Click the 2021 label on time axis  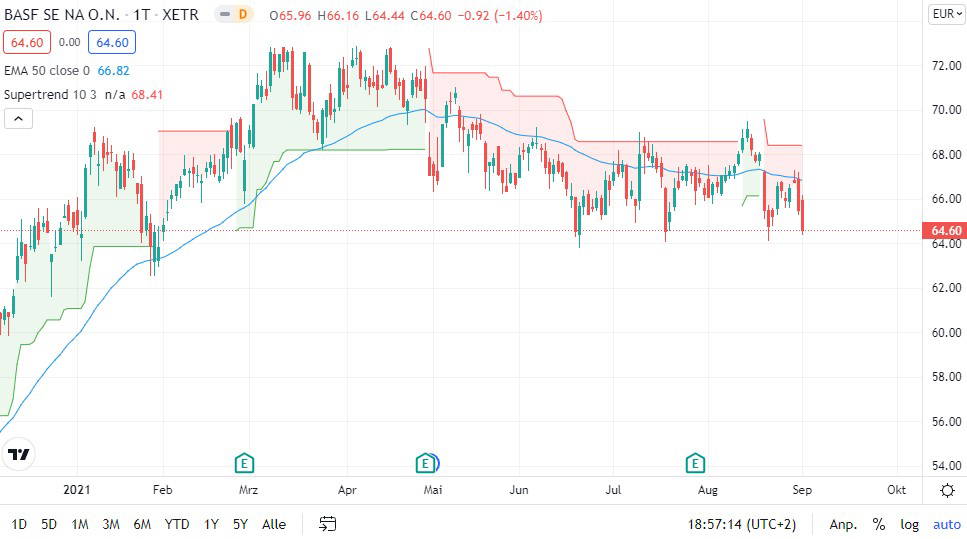[x=76, y=490]
